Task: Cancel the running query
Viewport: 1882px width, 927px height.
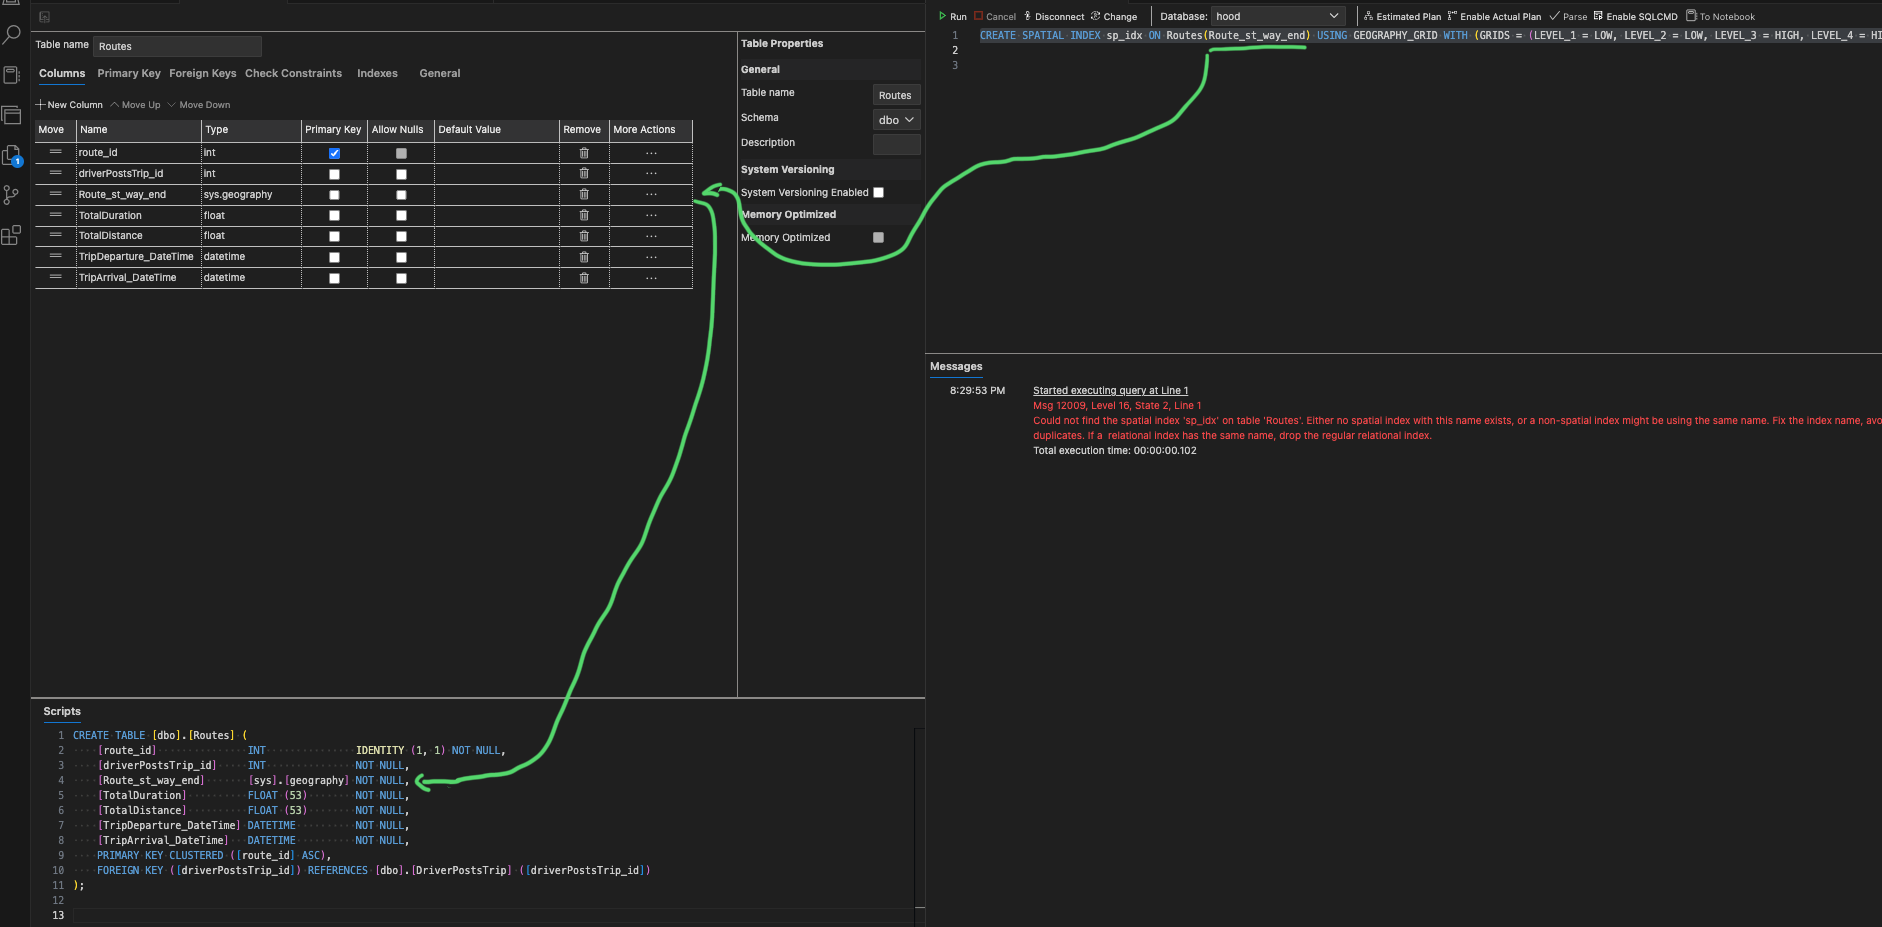Action: click(995, 16)
